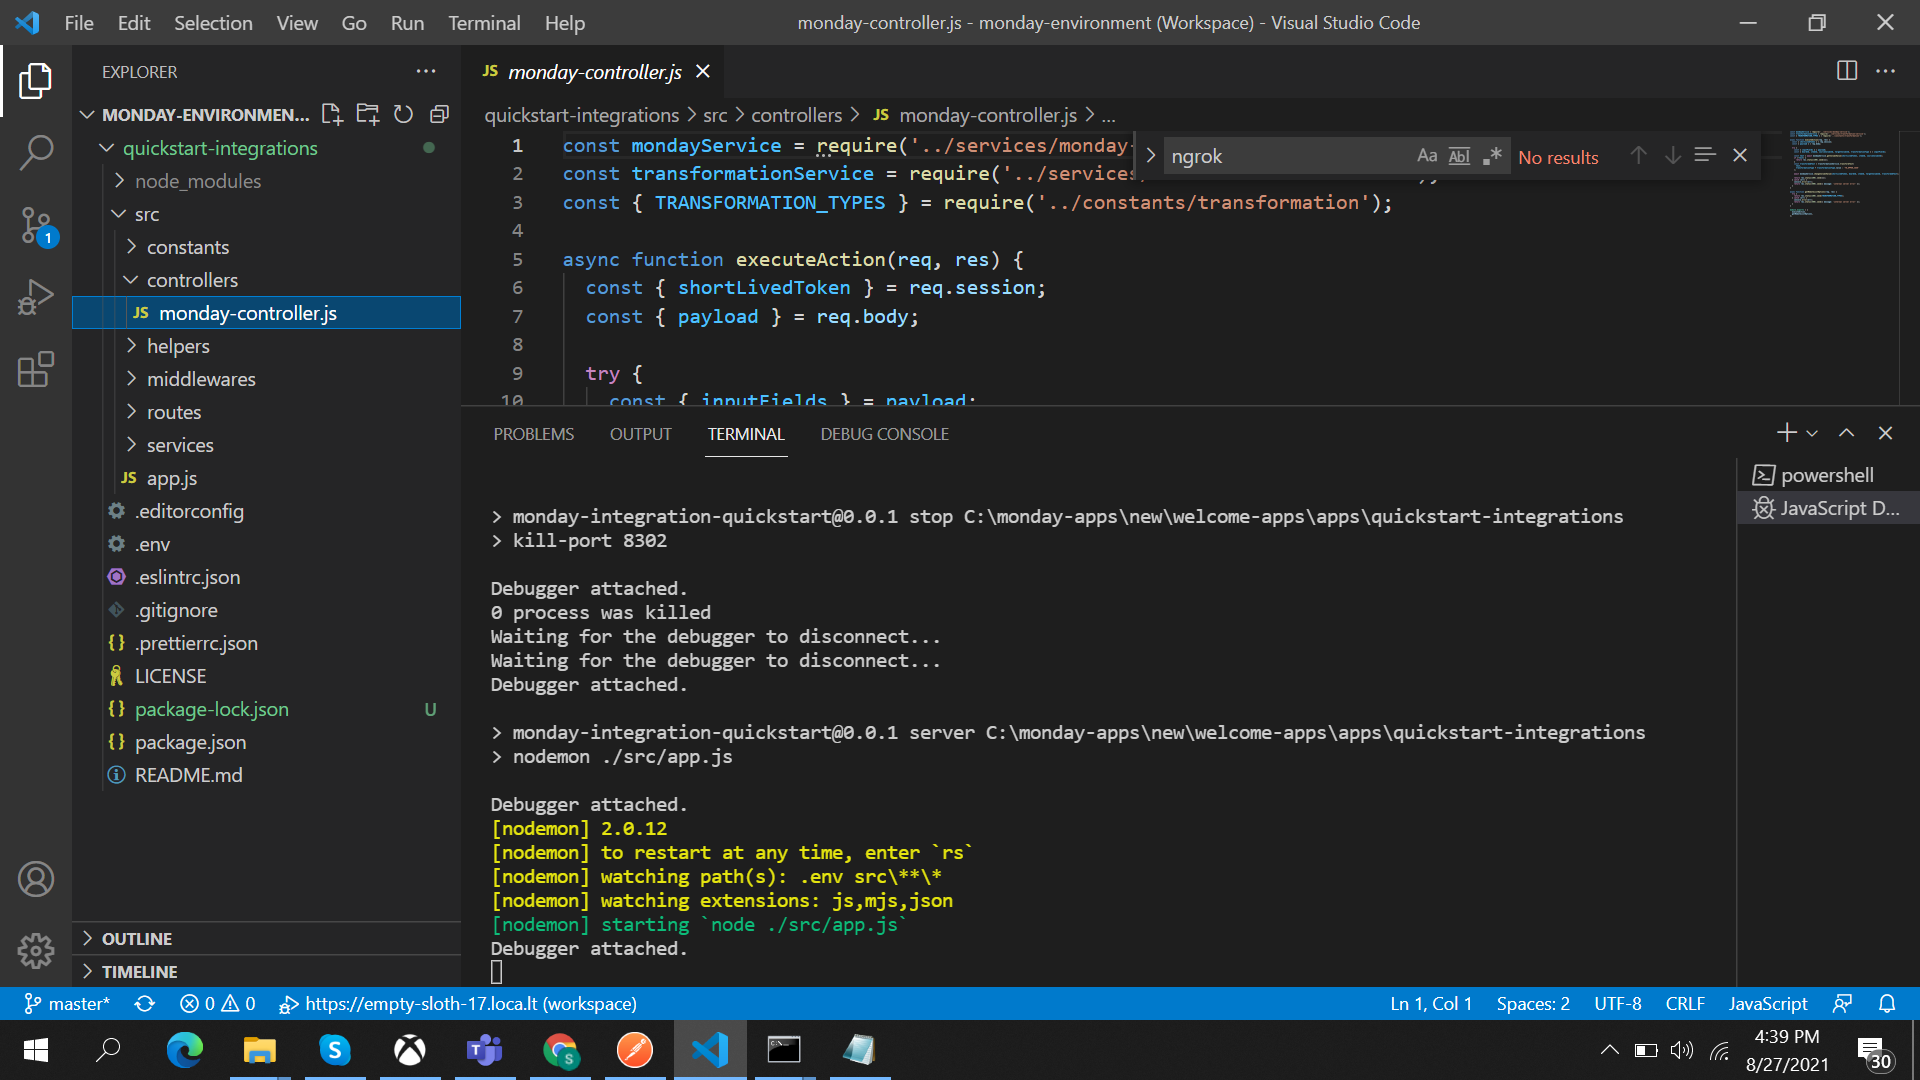Image resolution: width=1920 pixels, height=1080 pixels.
Task: Go to previous find match
Action: (1638, 156)
